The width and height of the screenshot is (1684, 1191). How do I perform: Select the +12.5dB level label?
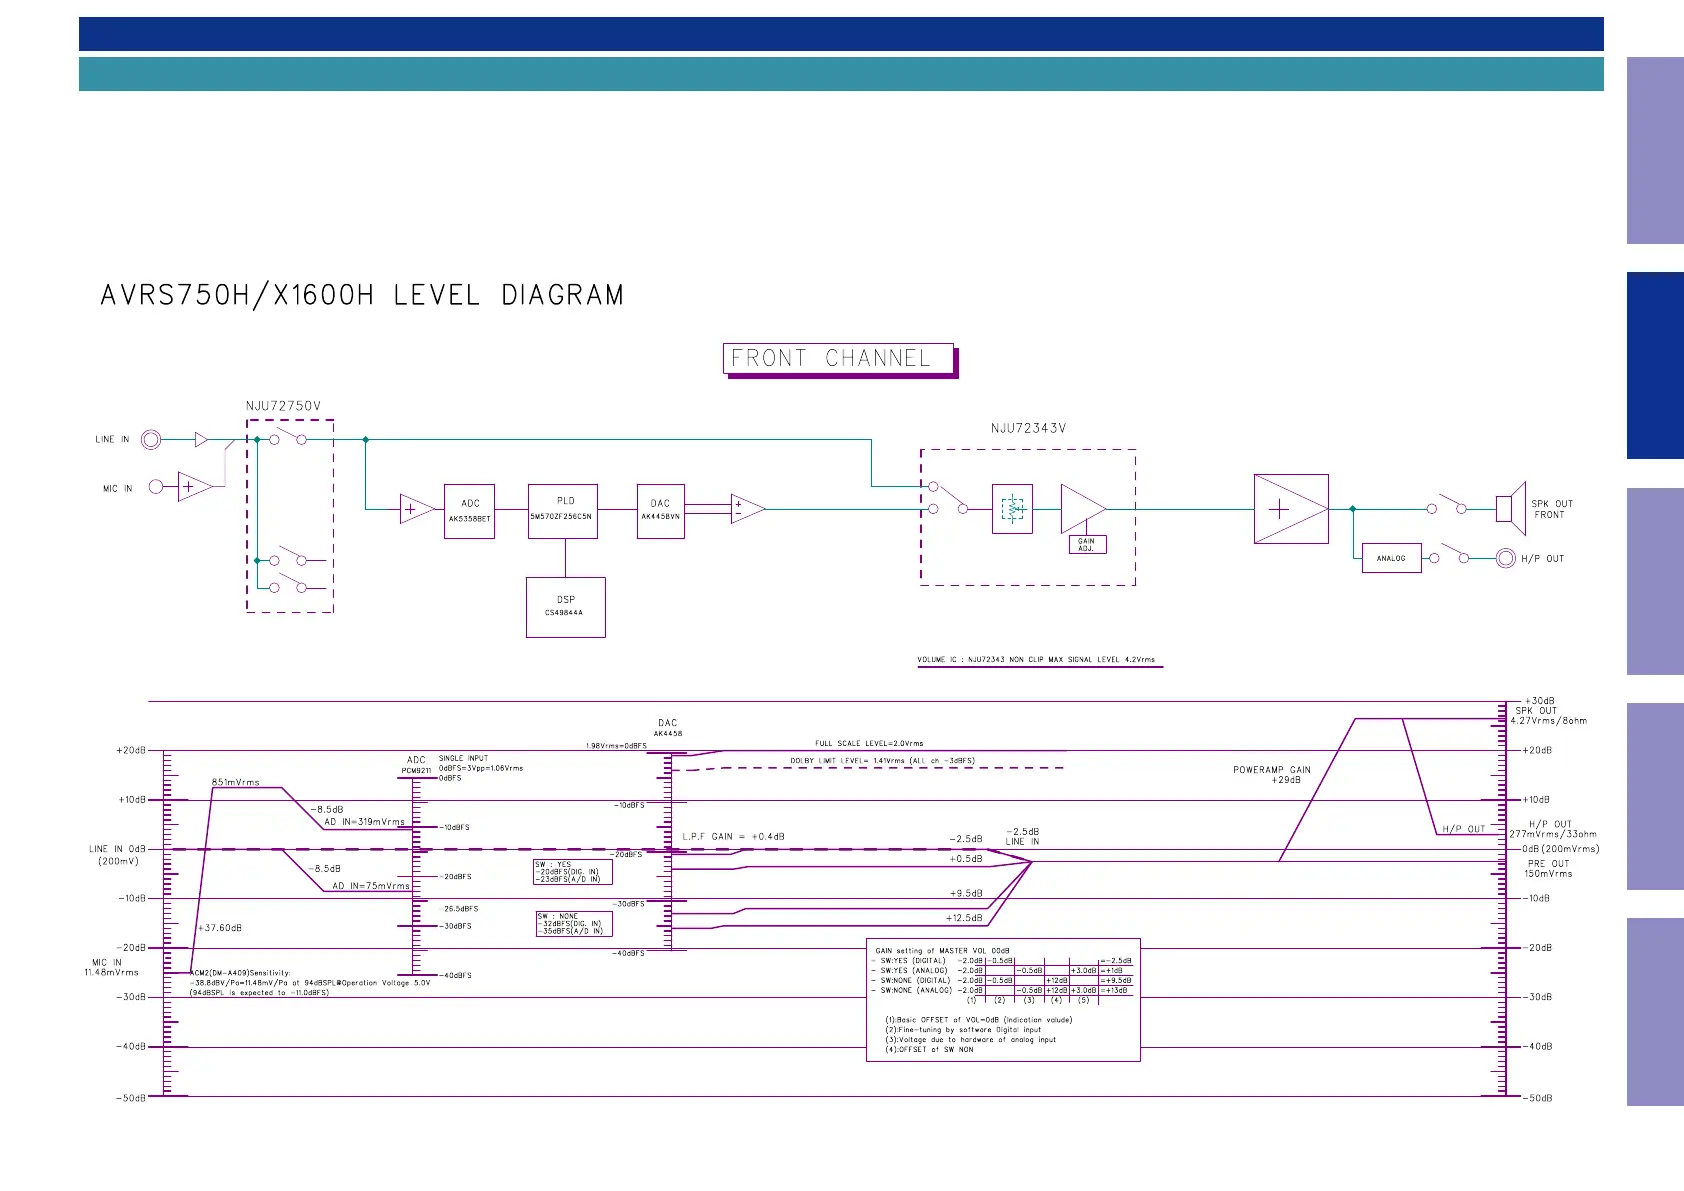click(964, 918)
